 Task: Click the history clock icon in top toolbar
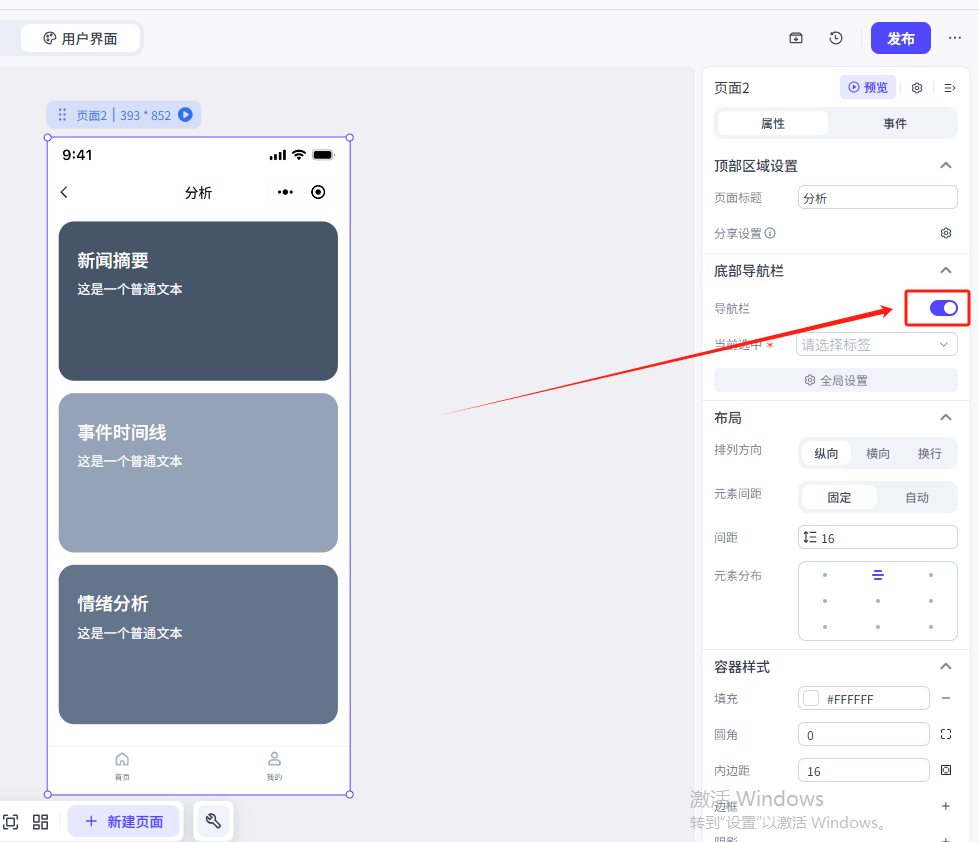tap(836, 38)
